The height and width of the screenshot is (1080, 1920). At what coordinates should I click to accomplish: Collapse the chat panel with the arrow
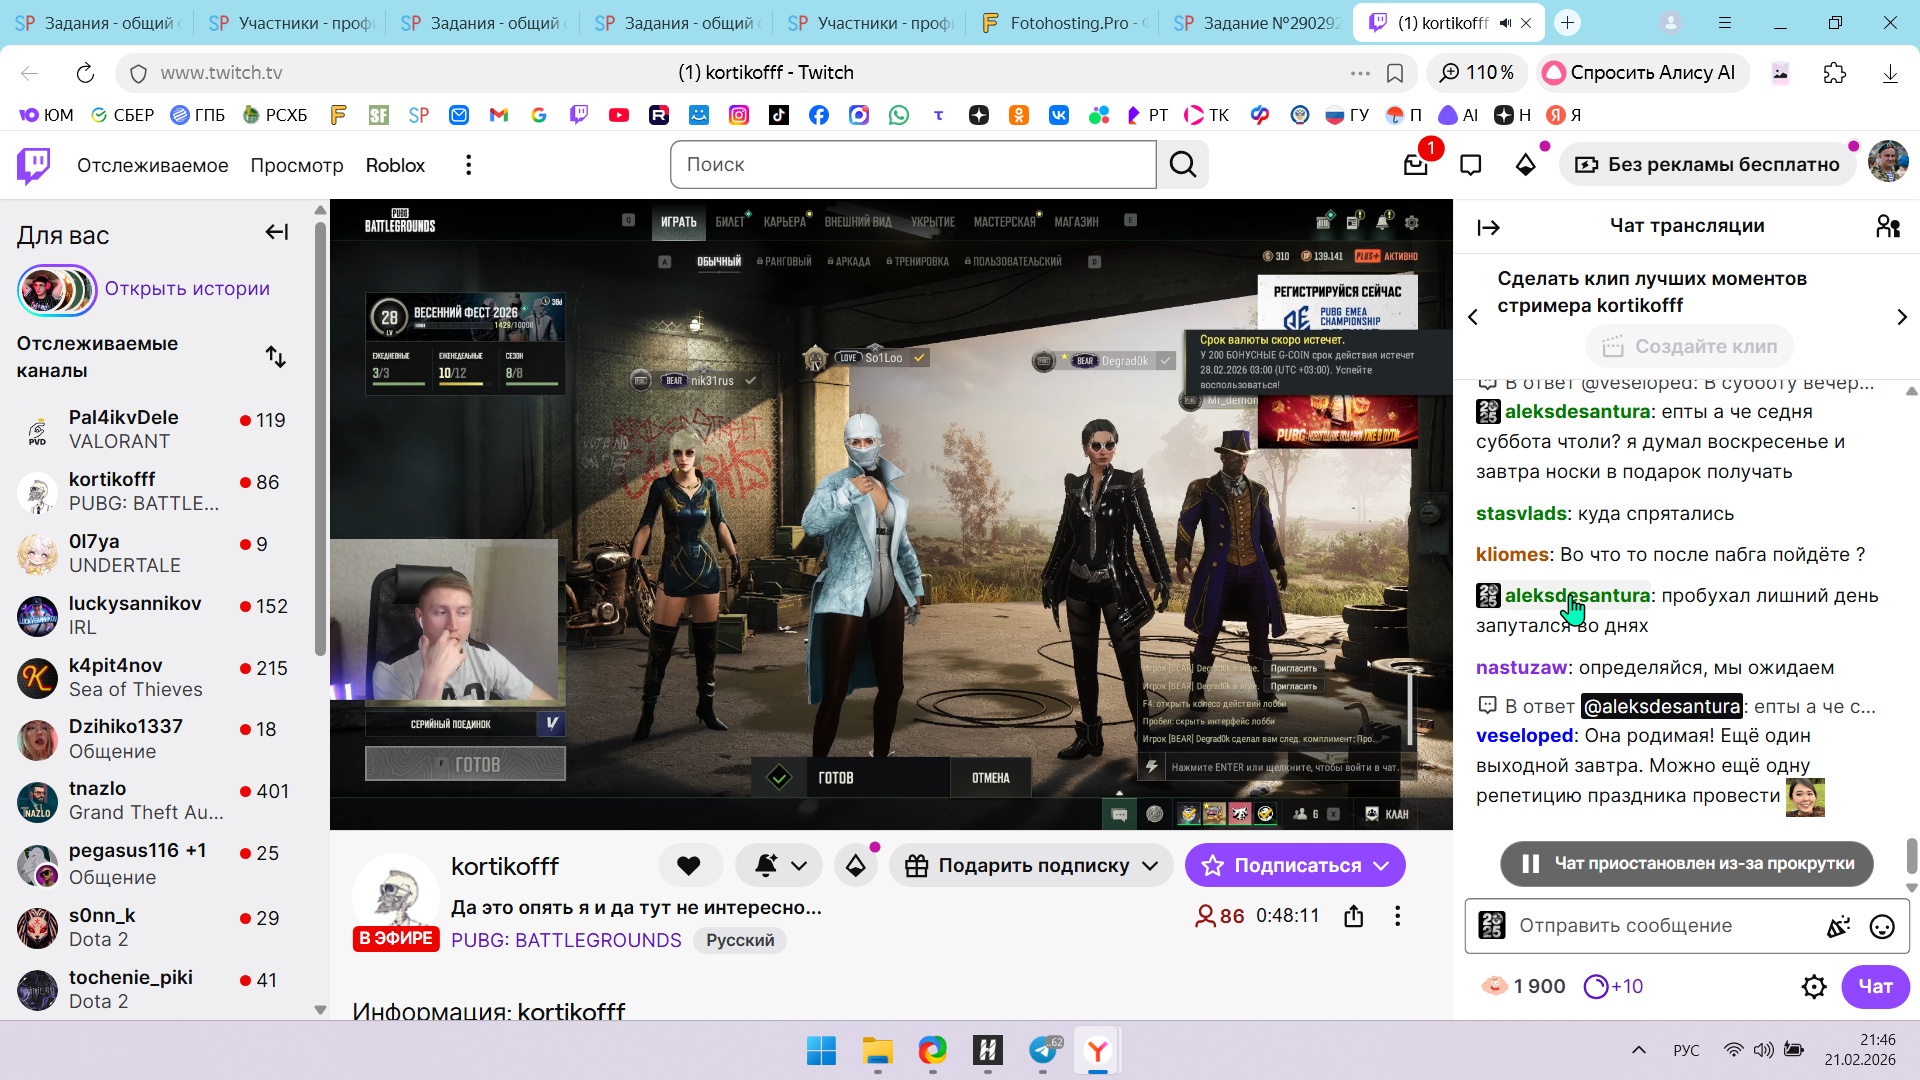pyautogui.click(x=1488, y=227)
